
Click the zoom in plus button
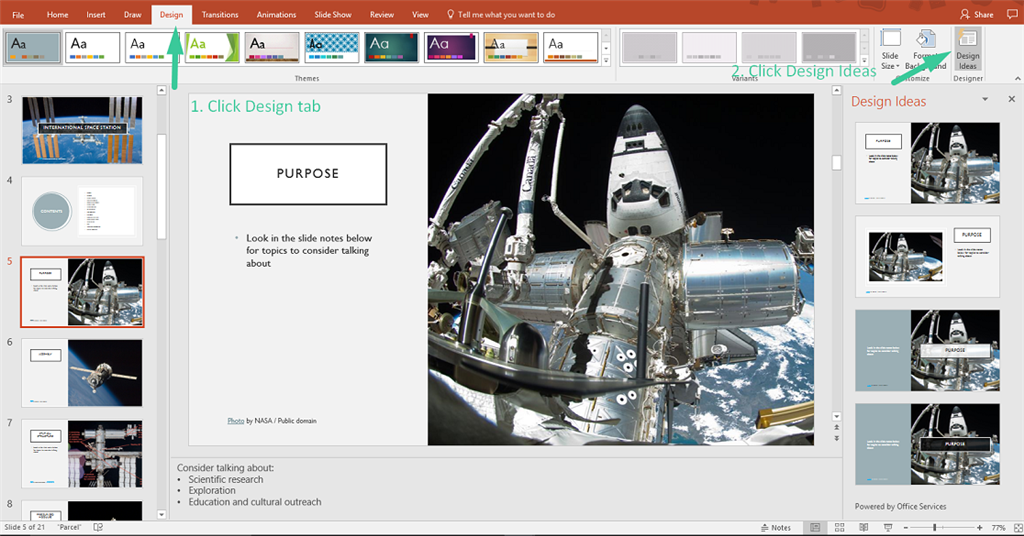point(980,528)
